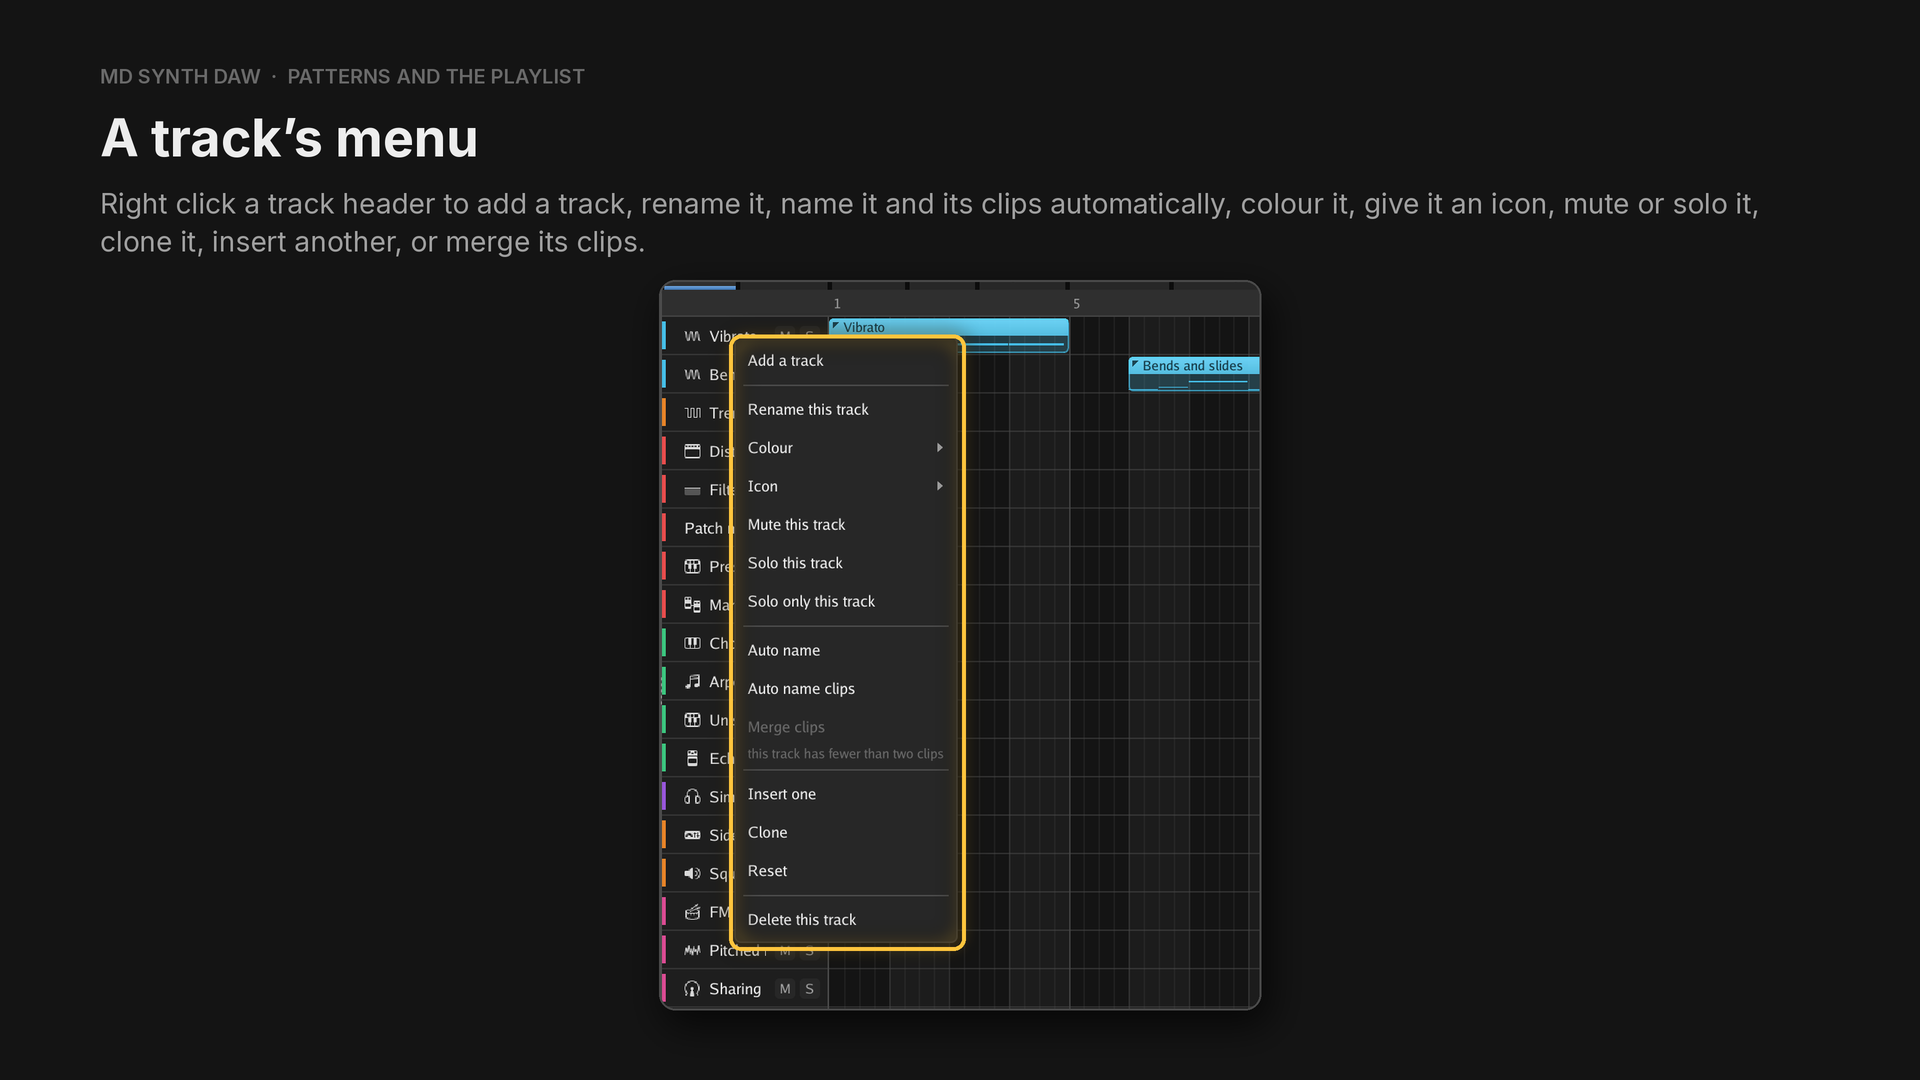
Task: Click the FM track drum icon
Action: 692,912
